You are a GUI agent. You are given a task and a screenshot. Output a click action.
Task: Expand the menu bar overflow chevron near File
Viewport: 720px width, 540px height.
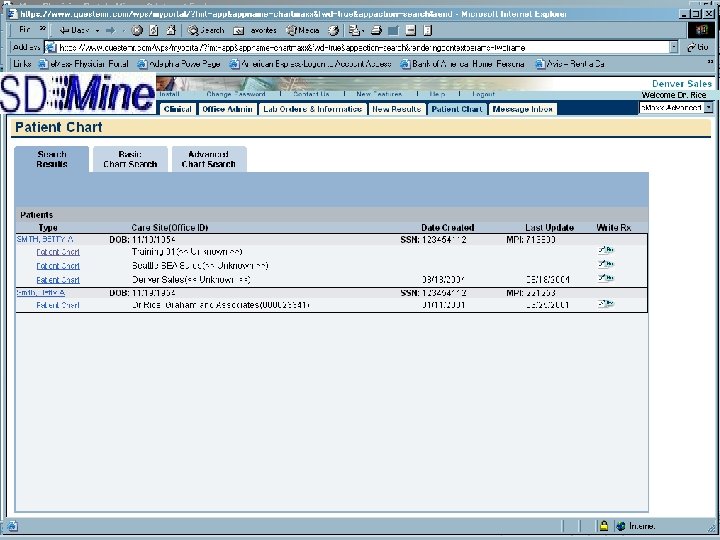tap(43, 28)
